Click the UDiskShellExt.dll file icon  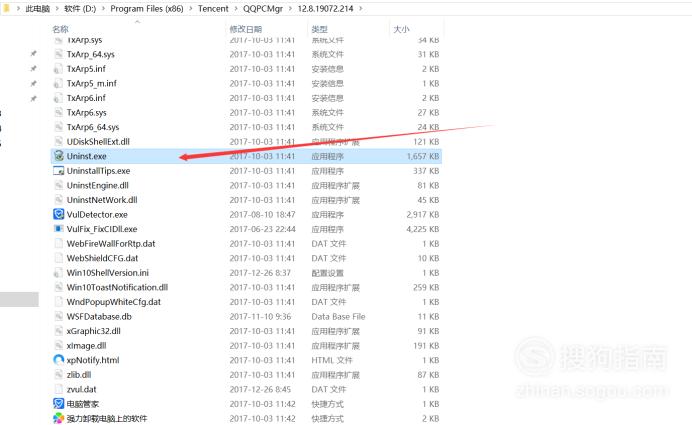[58, 142]
